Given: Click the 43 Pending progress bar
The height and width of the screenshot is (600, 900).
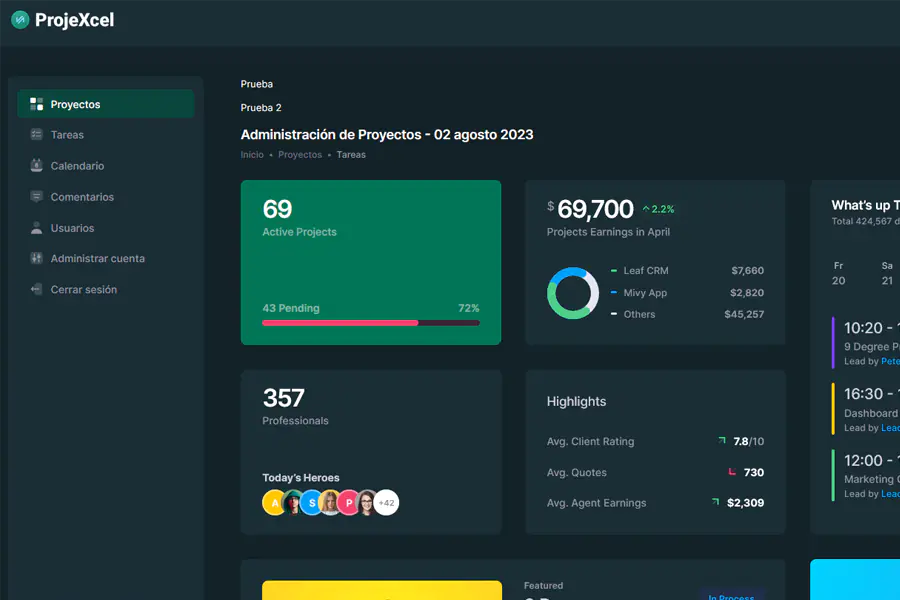Looking at the screenshot, I should (371, 323).
